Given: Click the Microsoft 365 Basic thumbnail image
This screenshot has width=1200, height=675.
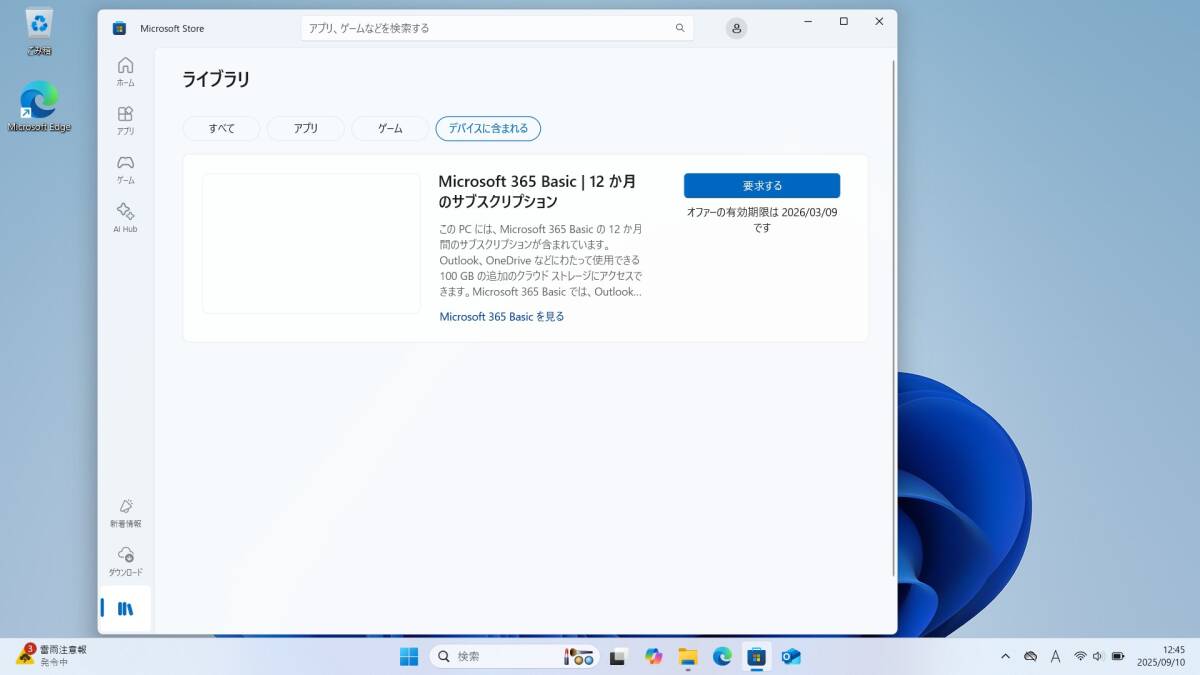Looking at the screenshot, I should tap(311, 243).
